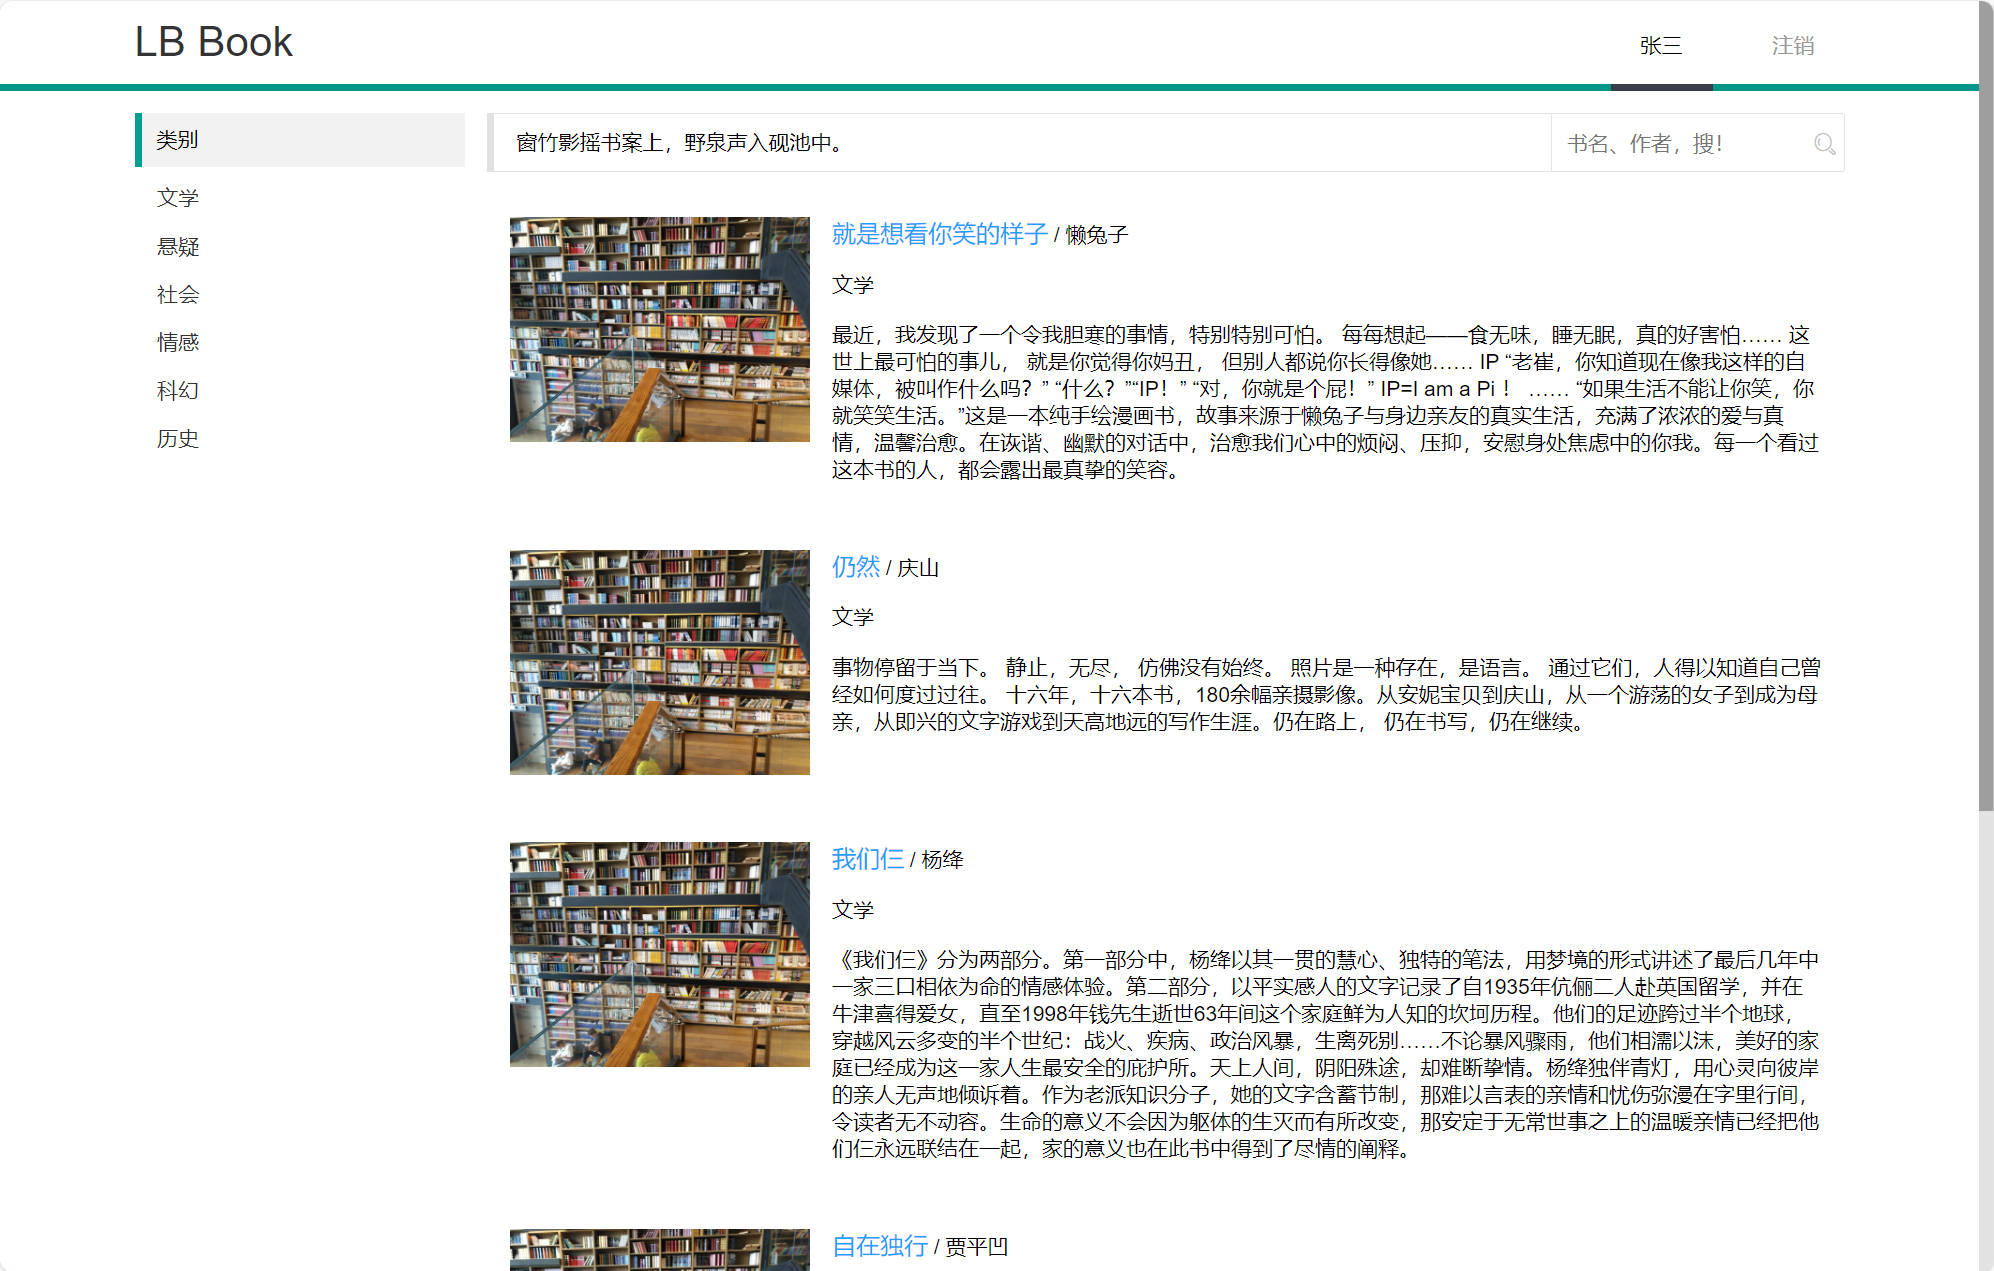Click the 注销 logout link

(1793, 45)
